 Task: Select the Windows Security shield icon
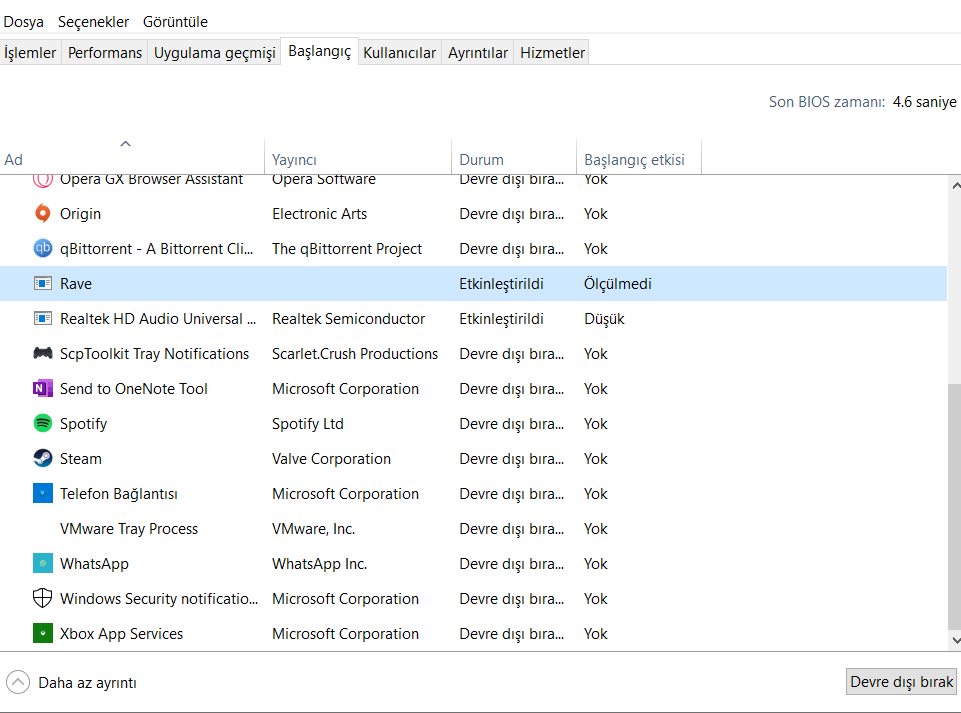click(42, 598)
